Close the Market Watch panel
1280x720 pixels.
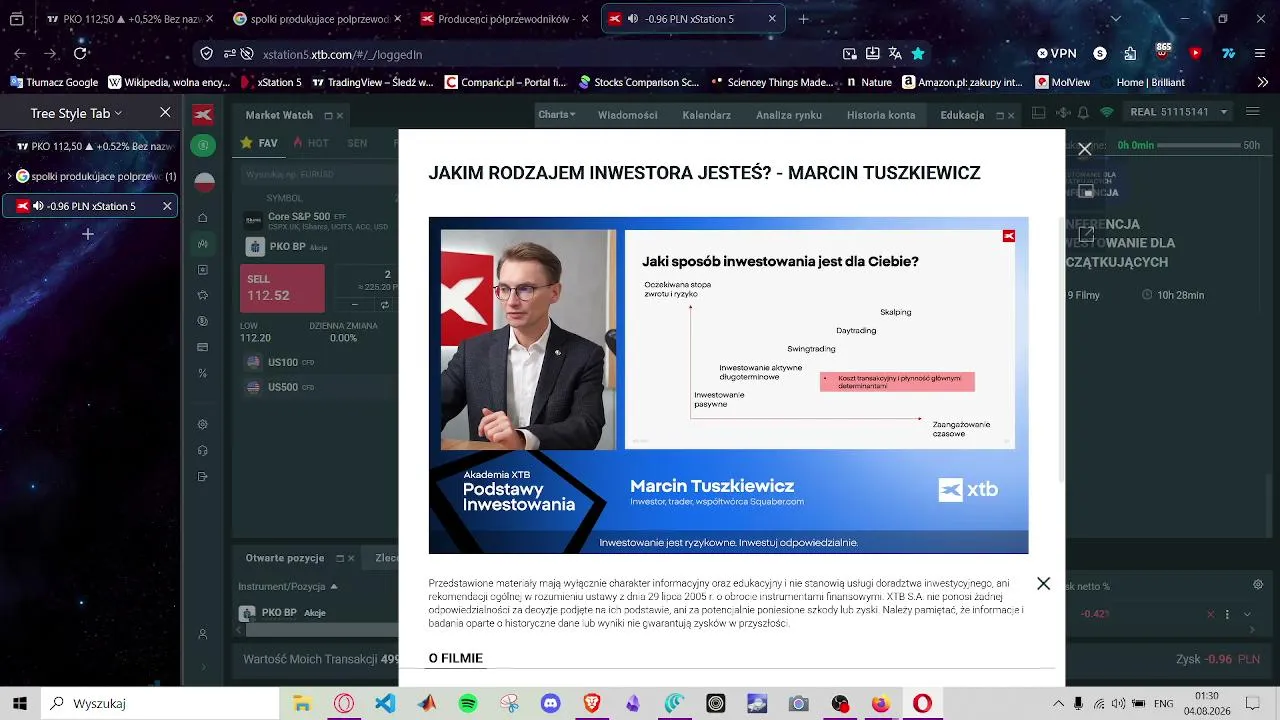340,115
